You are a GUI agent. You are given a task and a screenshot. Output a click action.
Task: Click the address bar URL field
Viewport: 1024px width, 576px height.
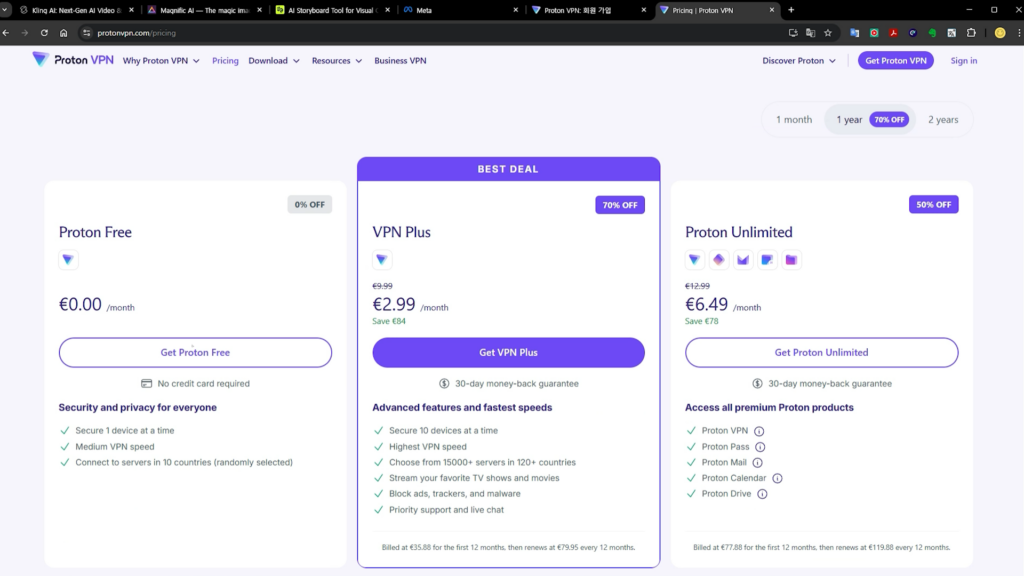[431, 33]
